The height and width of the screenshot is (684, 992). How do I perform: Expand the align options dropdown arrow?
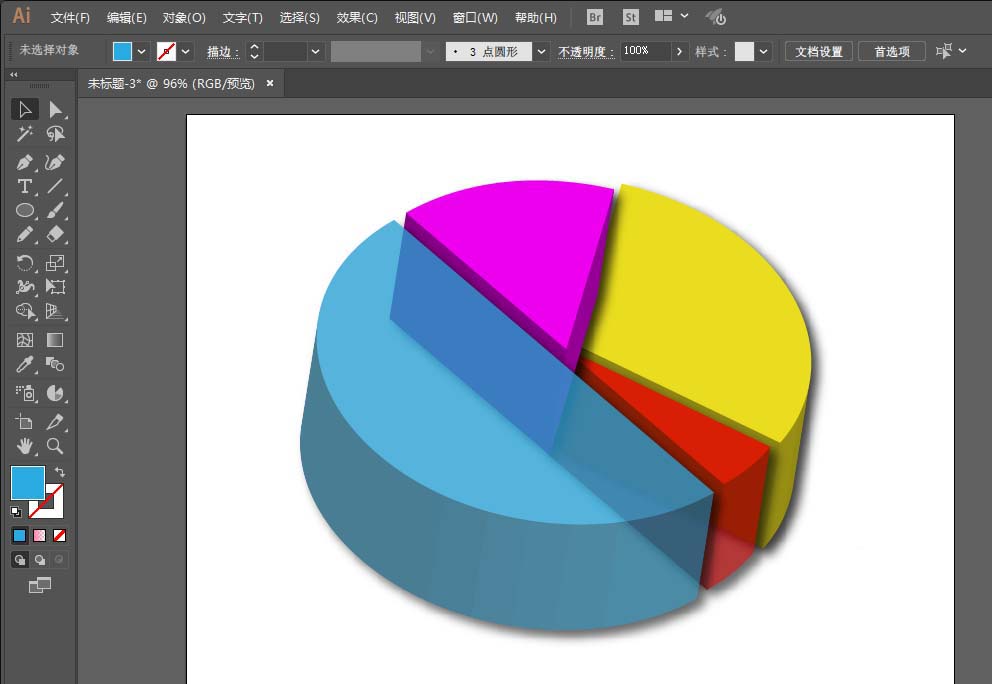pos(963,51)
